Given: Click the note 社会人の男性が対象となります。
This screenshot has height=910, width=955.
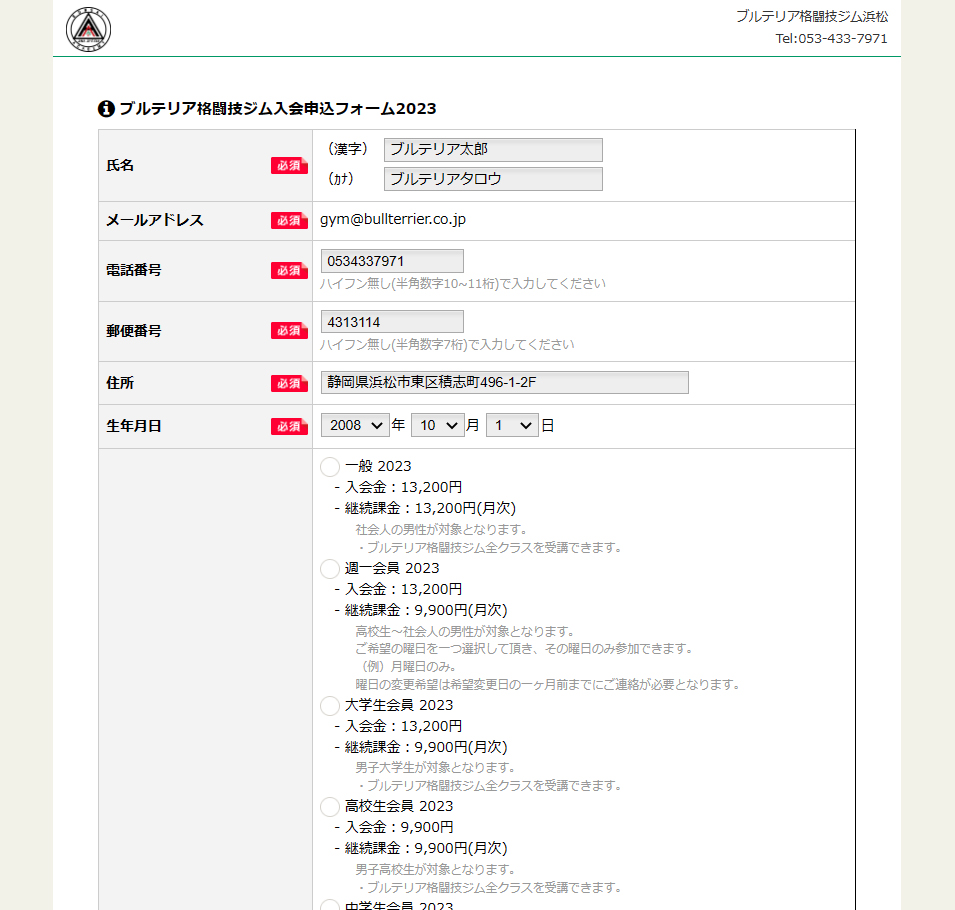Looking at the screenshot, I should [x=442, y=529].
